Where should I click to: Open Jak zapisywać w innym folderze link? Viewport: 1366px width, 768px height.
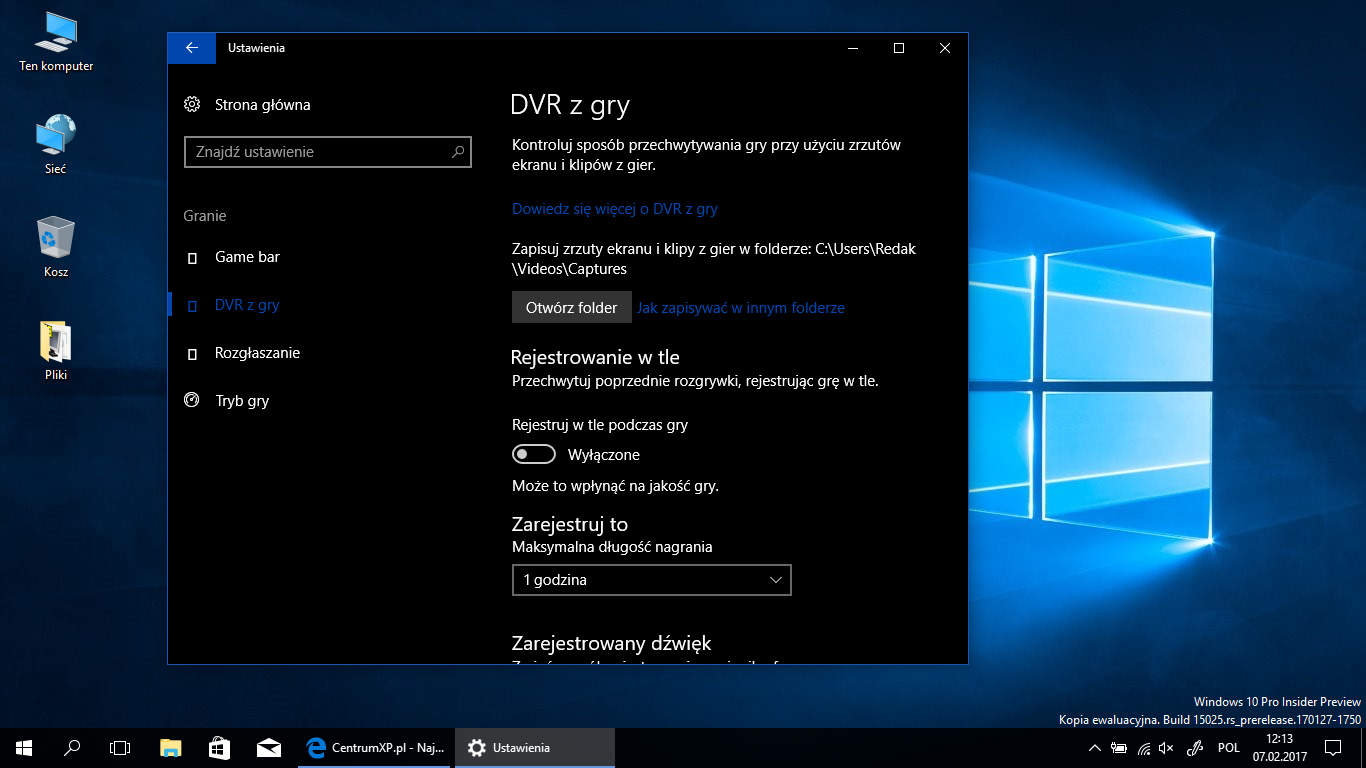click(x=741, y=308)
